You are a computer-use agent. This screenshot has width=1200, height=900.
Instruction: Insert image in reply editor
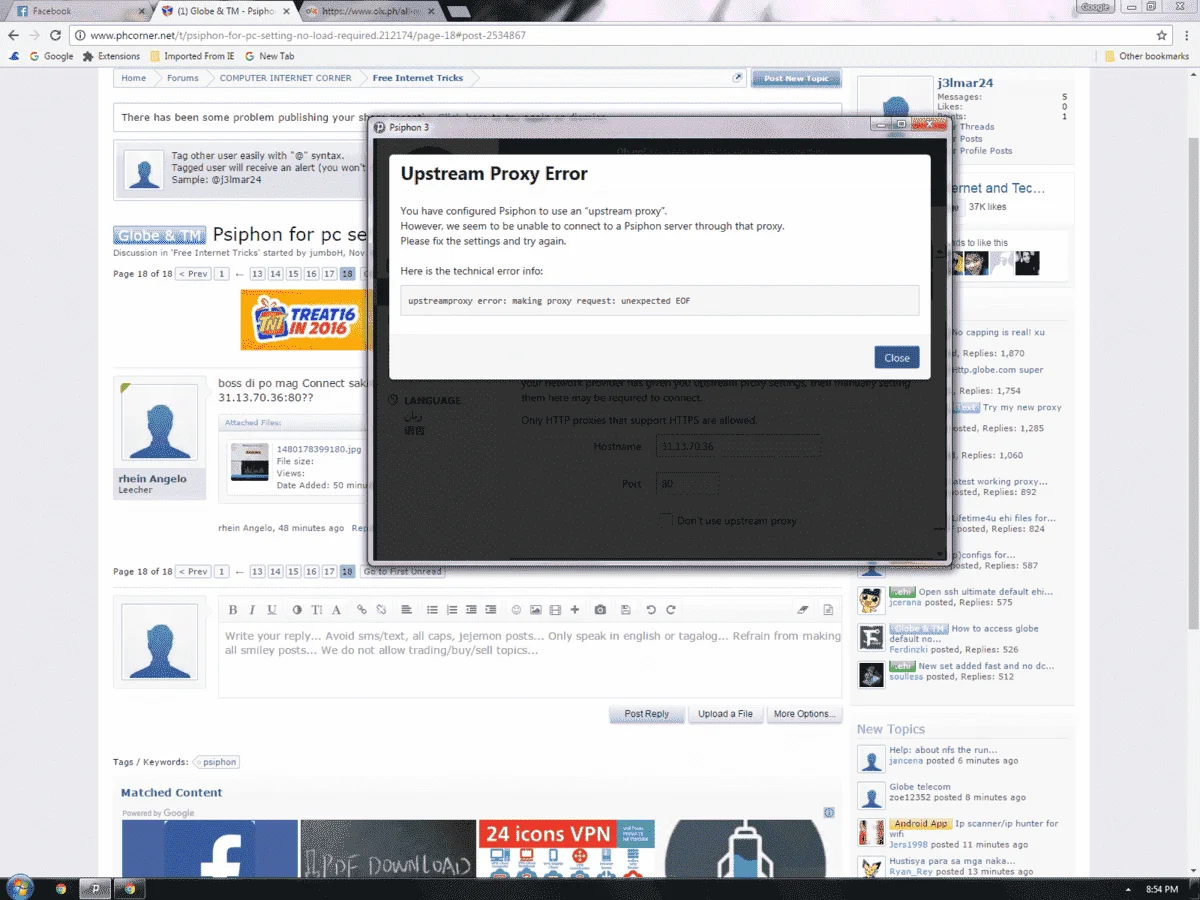click(x=536, y=610)
